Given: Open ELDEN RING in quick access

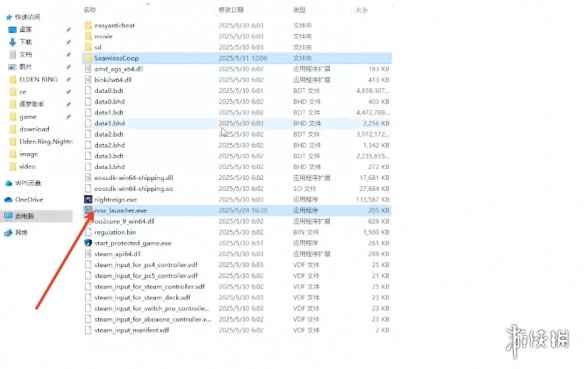Looking at the screenshot, I should pyautogui.click(x=38, y=79).
